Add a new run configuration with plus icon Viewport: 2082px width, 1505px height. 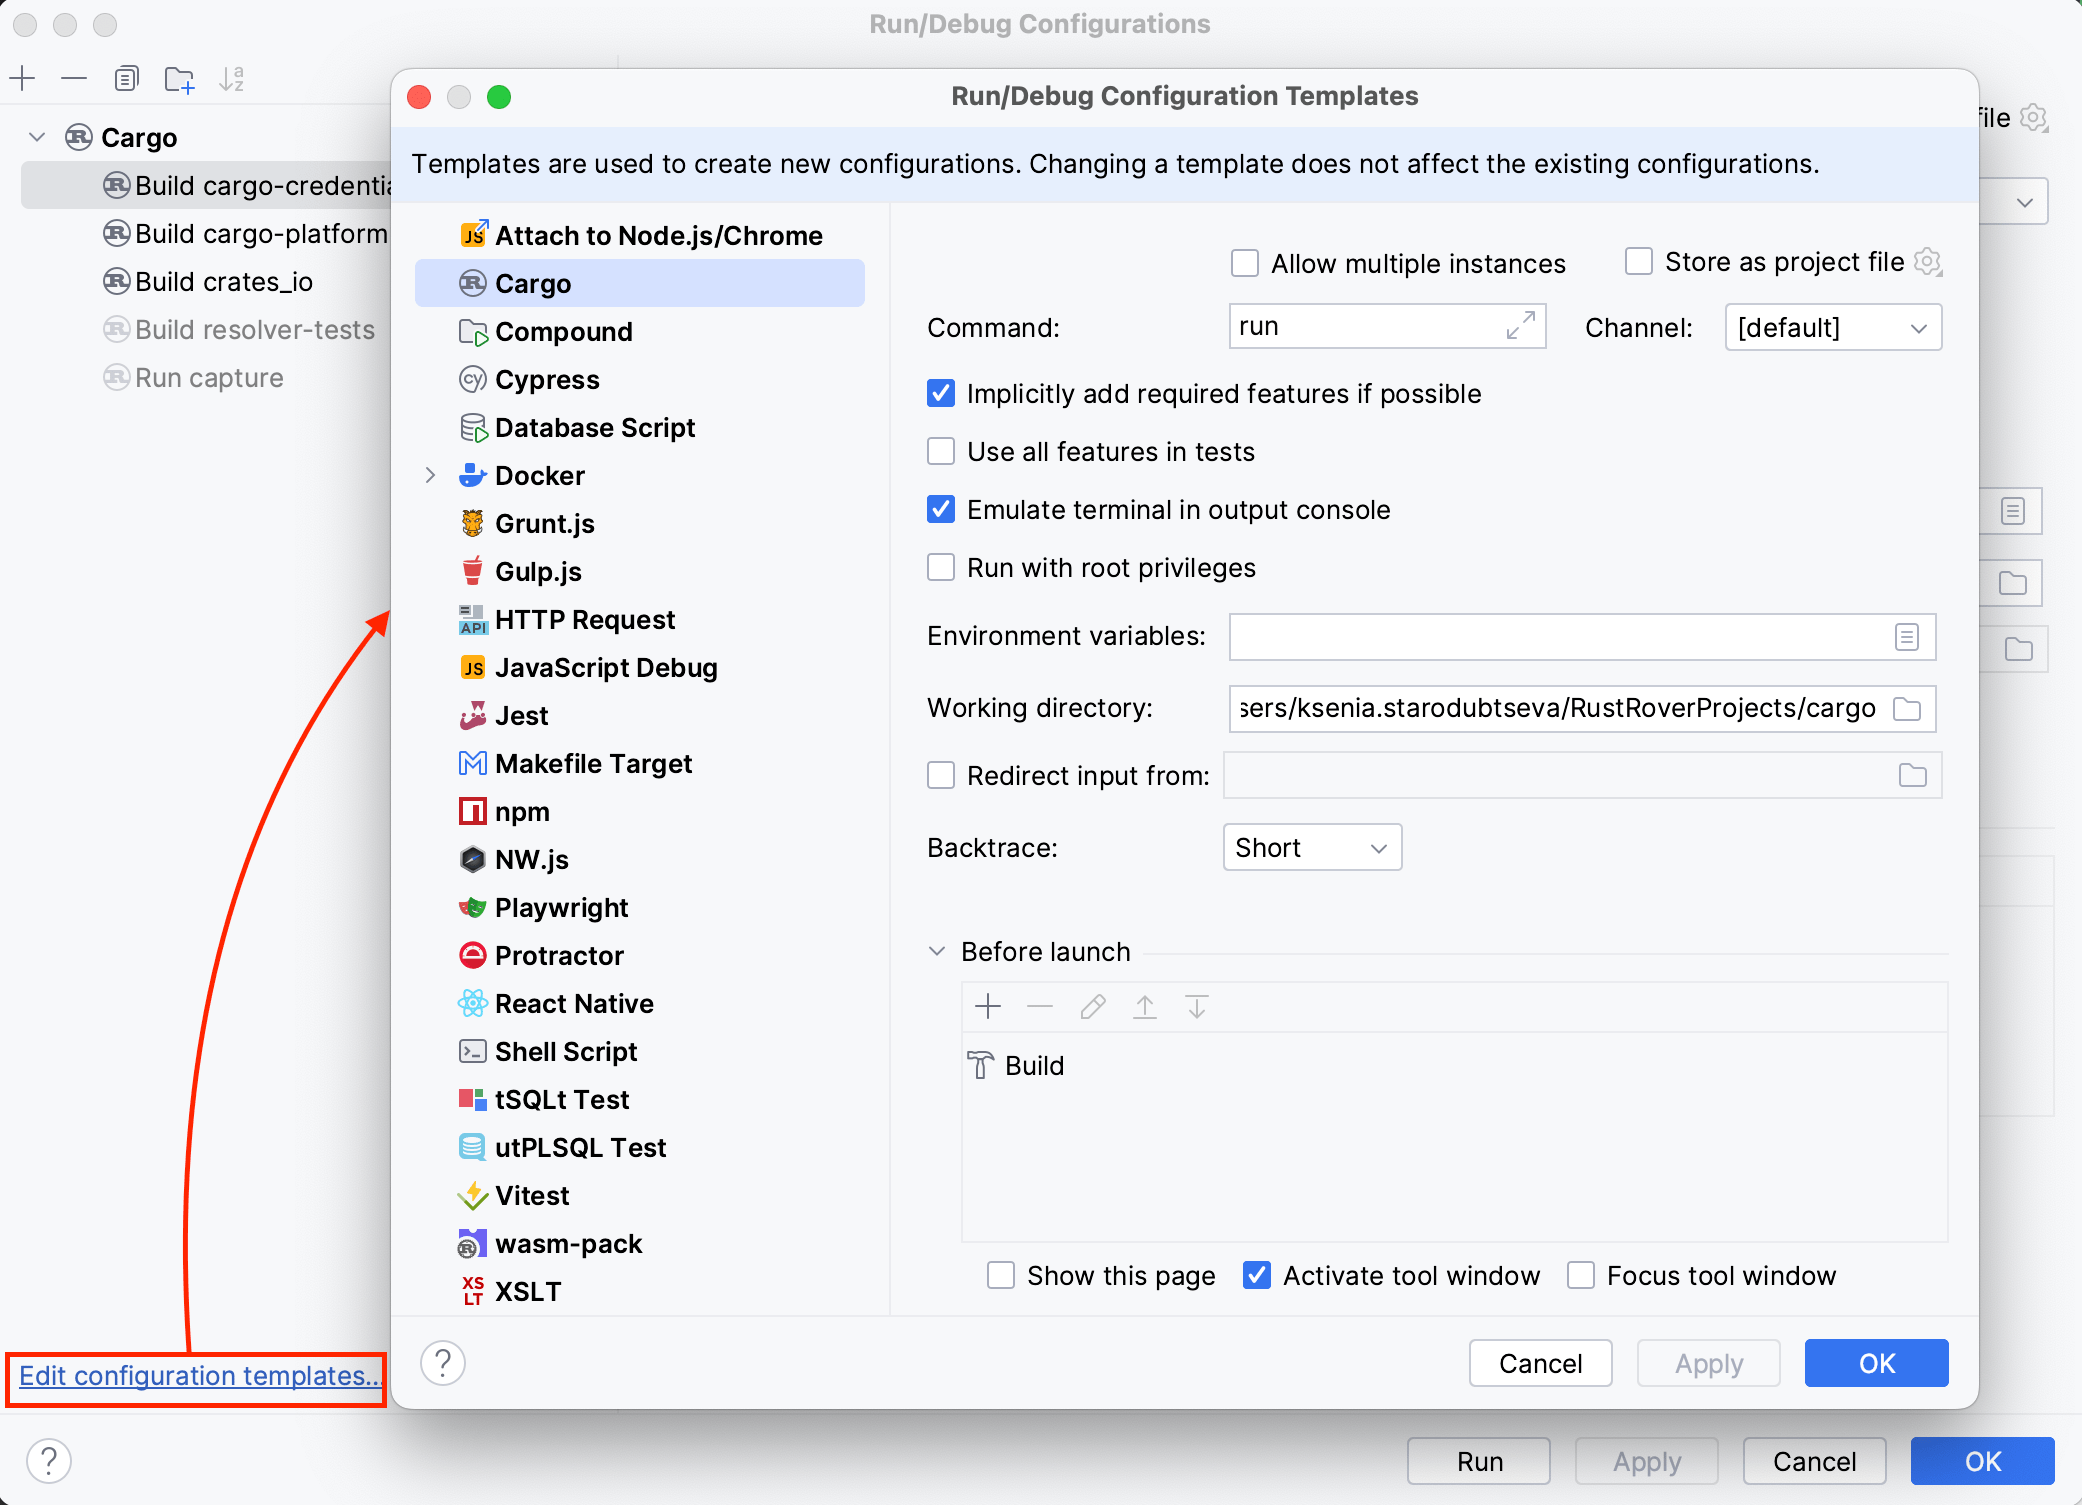22,78
